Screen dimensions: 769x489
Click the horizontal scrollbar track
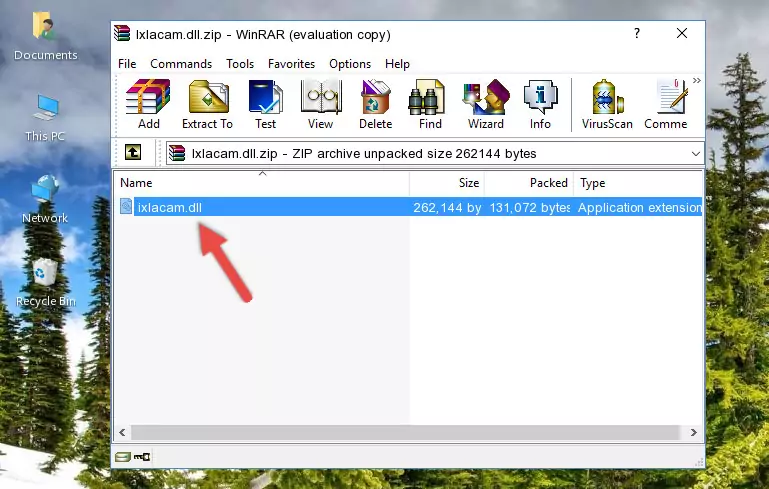(x=405, y=433)
